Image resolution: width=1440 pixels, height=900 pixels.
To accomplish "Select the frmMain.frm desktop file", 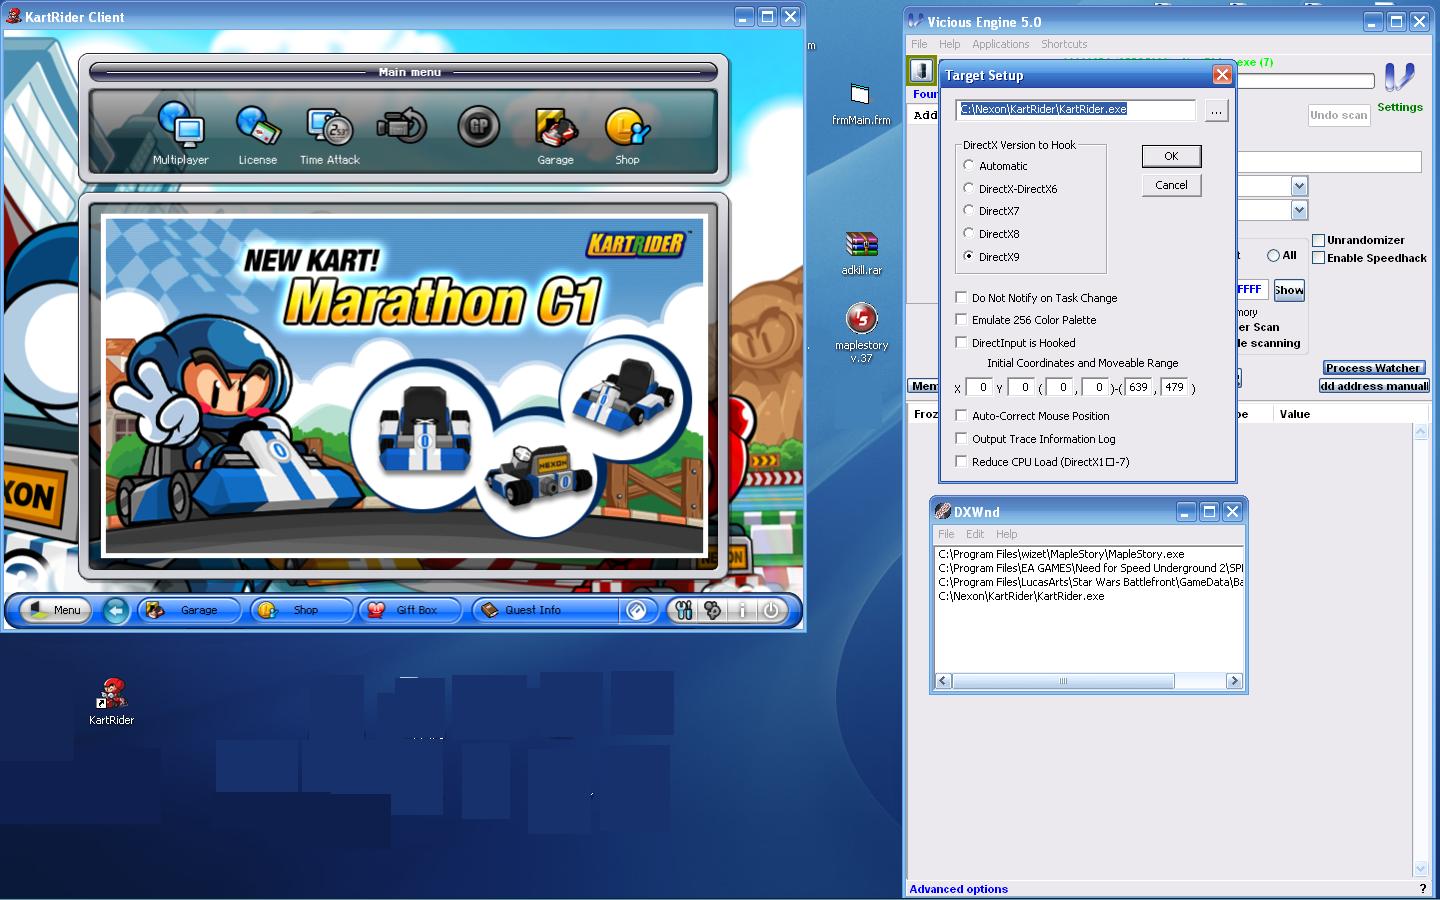I will point(860,104).
